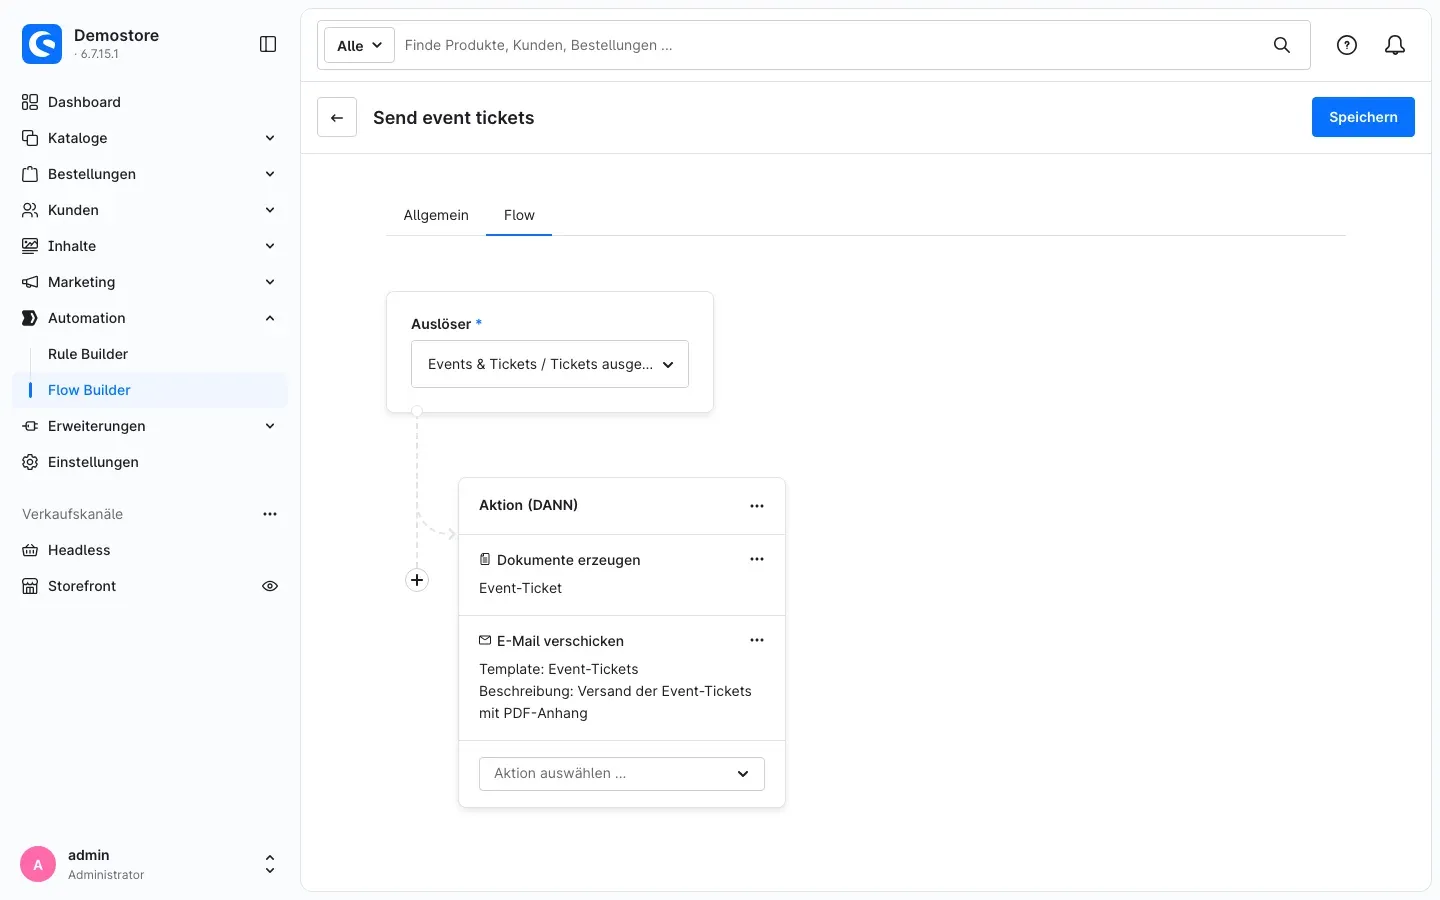
Task: Open the Auslöser trigger dropdown
Action: [550, 364]
